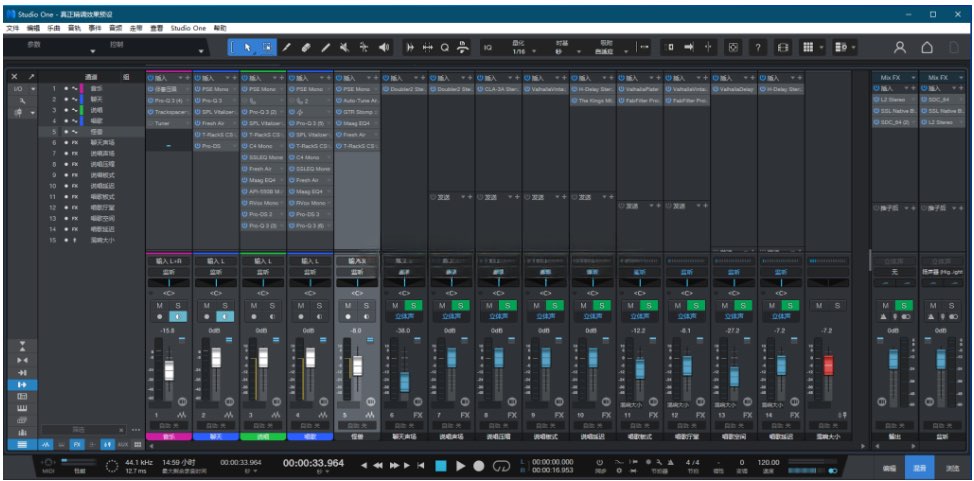Close the channel list with X icon
The height and width of the screenshot is (481, 974).
tap(14, 77)
